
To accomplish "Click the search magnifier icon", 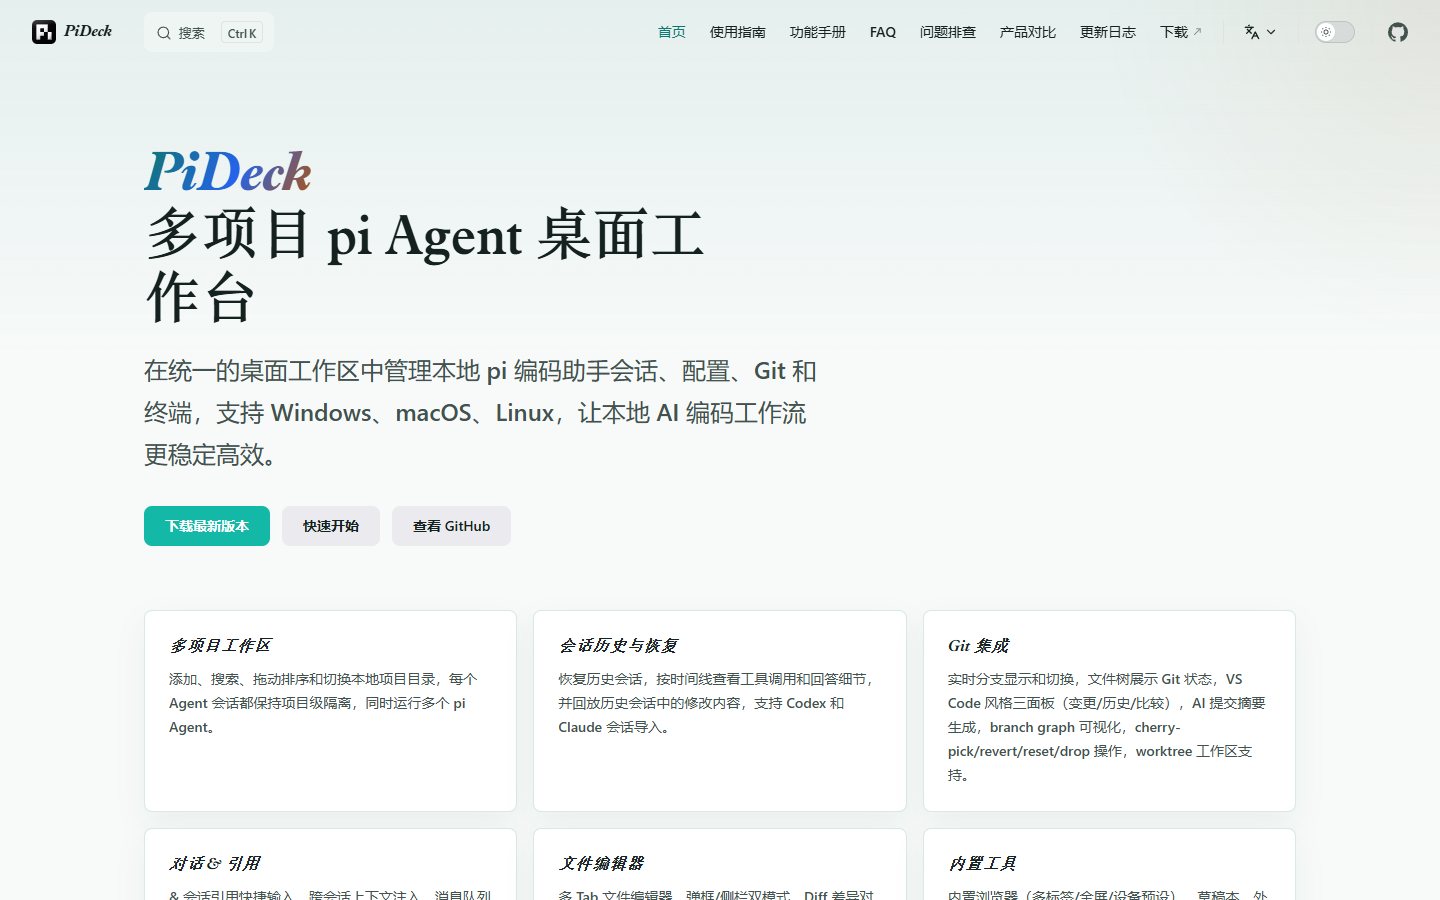I will click(x=164, y=33).
